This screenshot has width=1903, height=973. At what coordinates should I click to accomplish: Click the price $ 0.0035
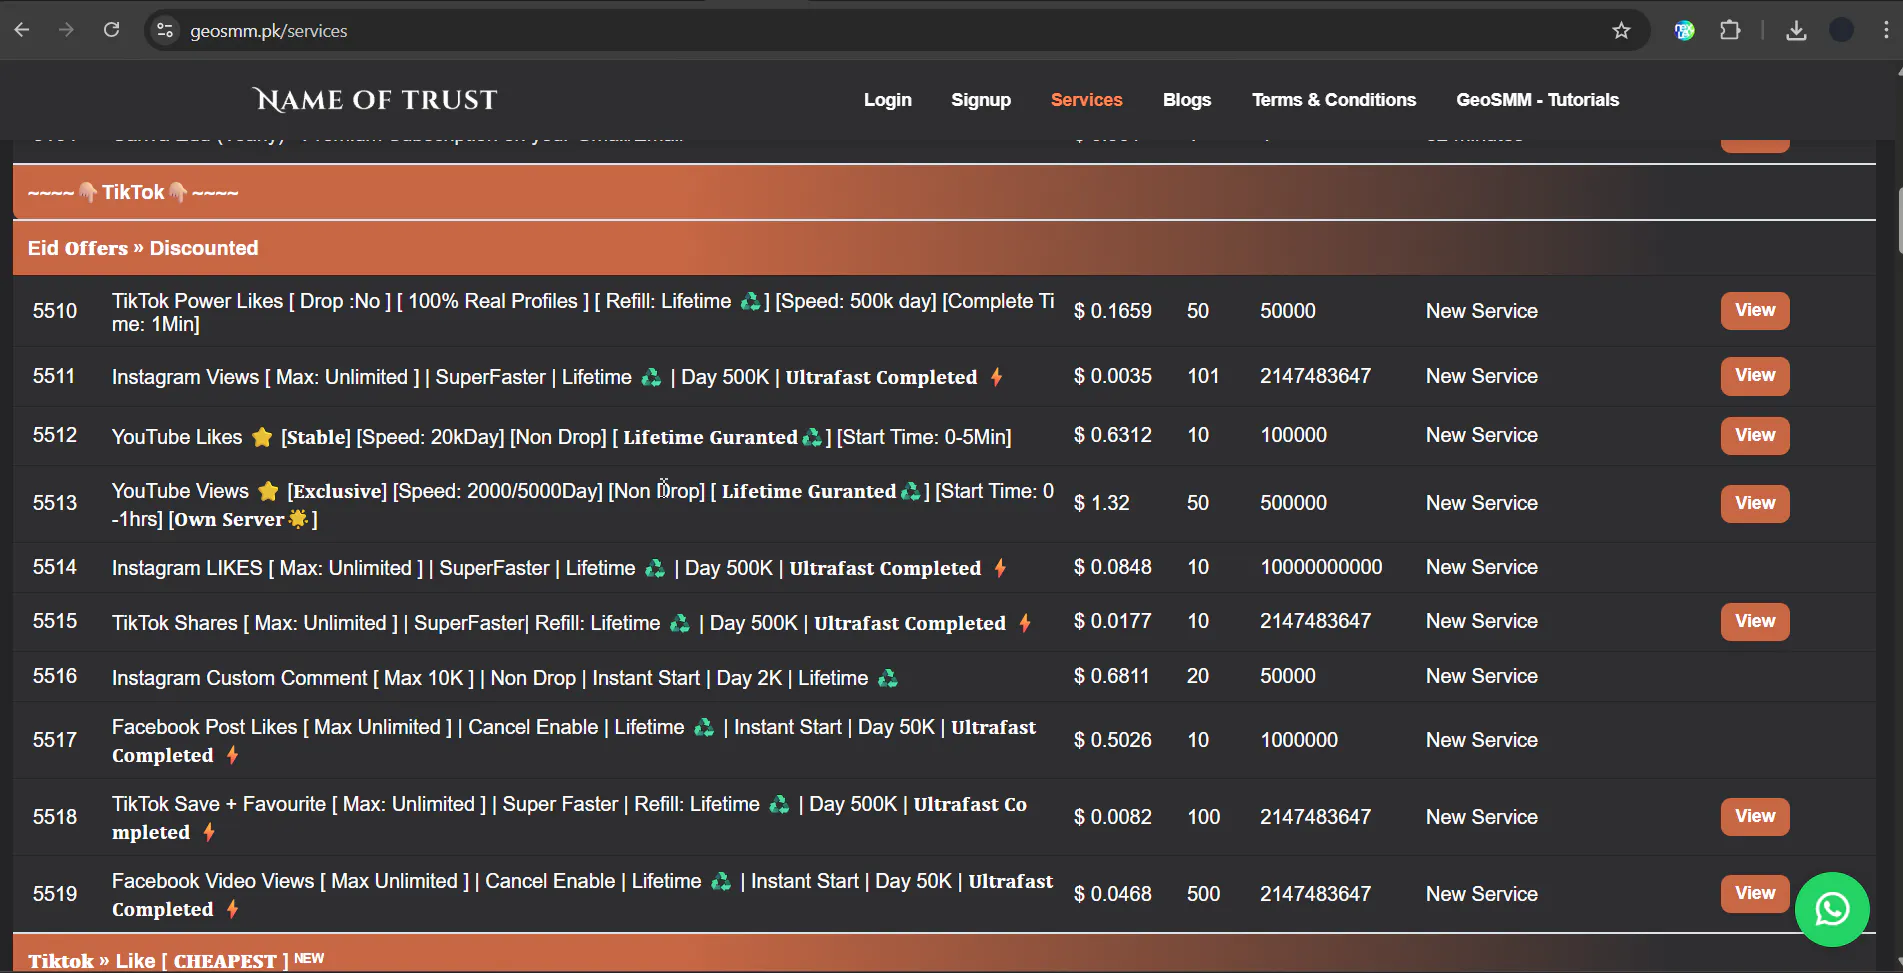[1113, 376]
